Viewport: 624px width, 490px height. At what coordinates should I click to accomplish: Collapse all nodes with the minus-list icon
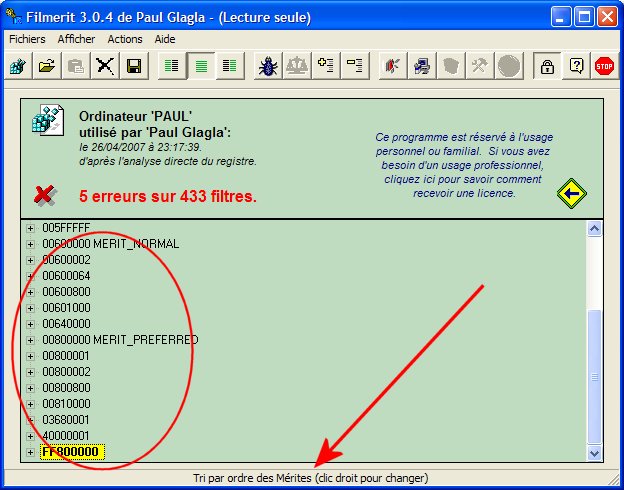355,66
